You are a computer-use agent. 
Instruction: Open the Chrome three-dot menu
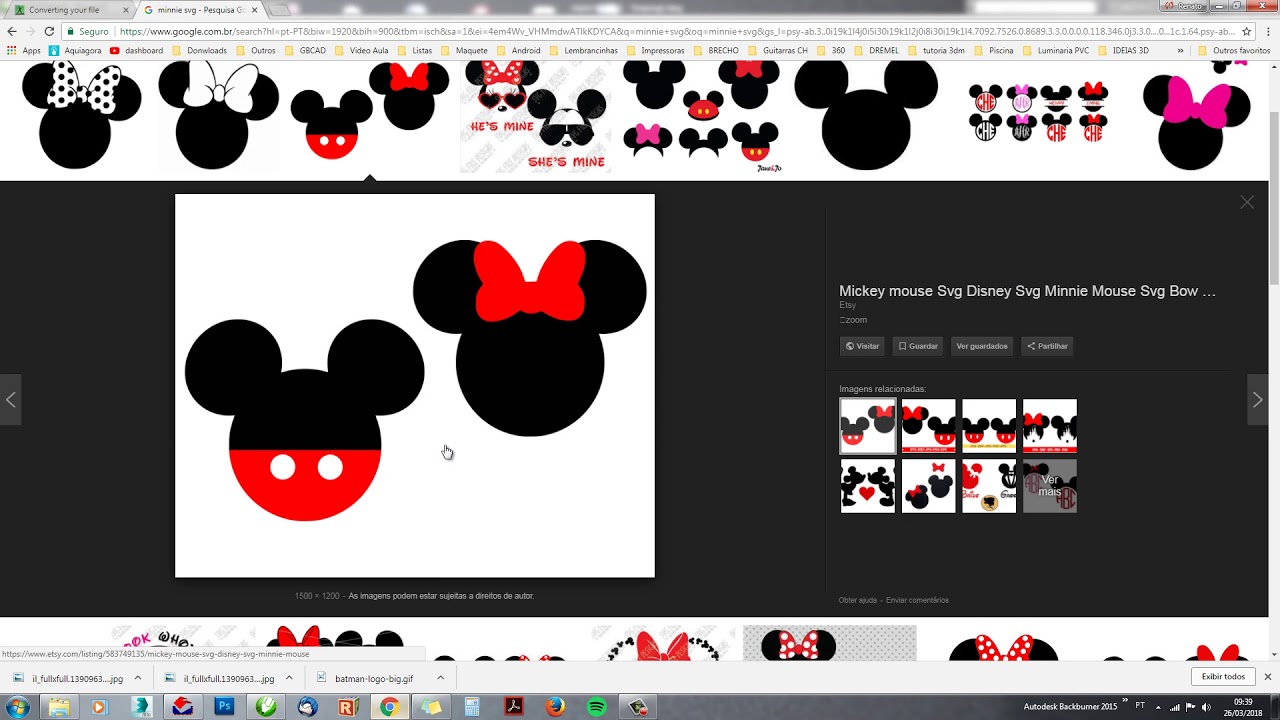click(x=1267, y=31)
